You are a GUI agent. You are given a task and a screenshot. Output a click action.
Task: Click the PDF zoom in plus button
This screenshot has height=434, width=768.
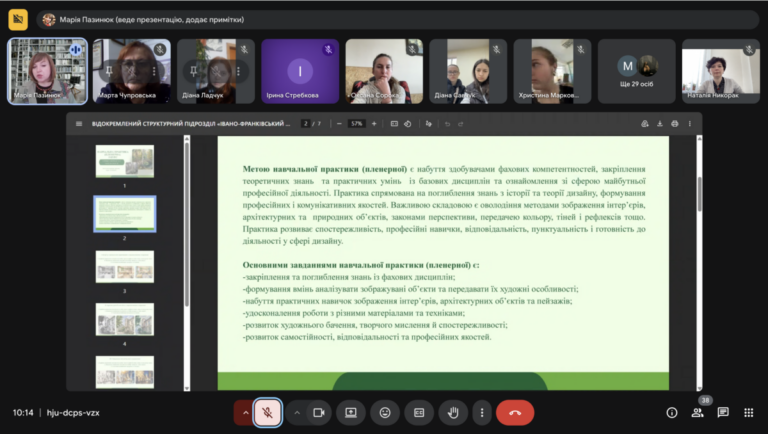(374, 124)
